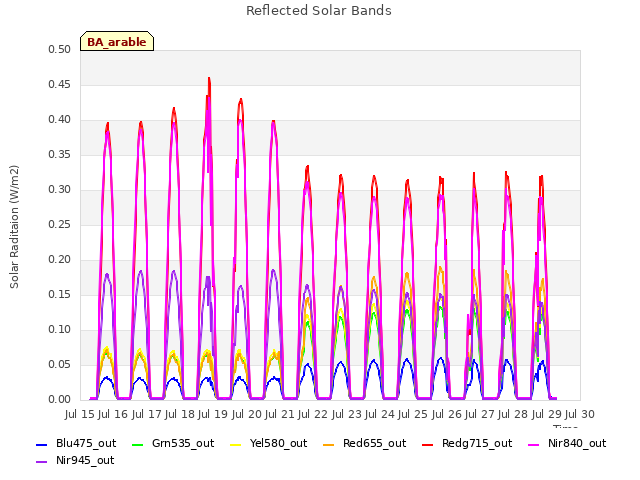Click the Nir840_out legend label
Screen dimensions: 640x480
coord(577,443)
